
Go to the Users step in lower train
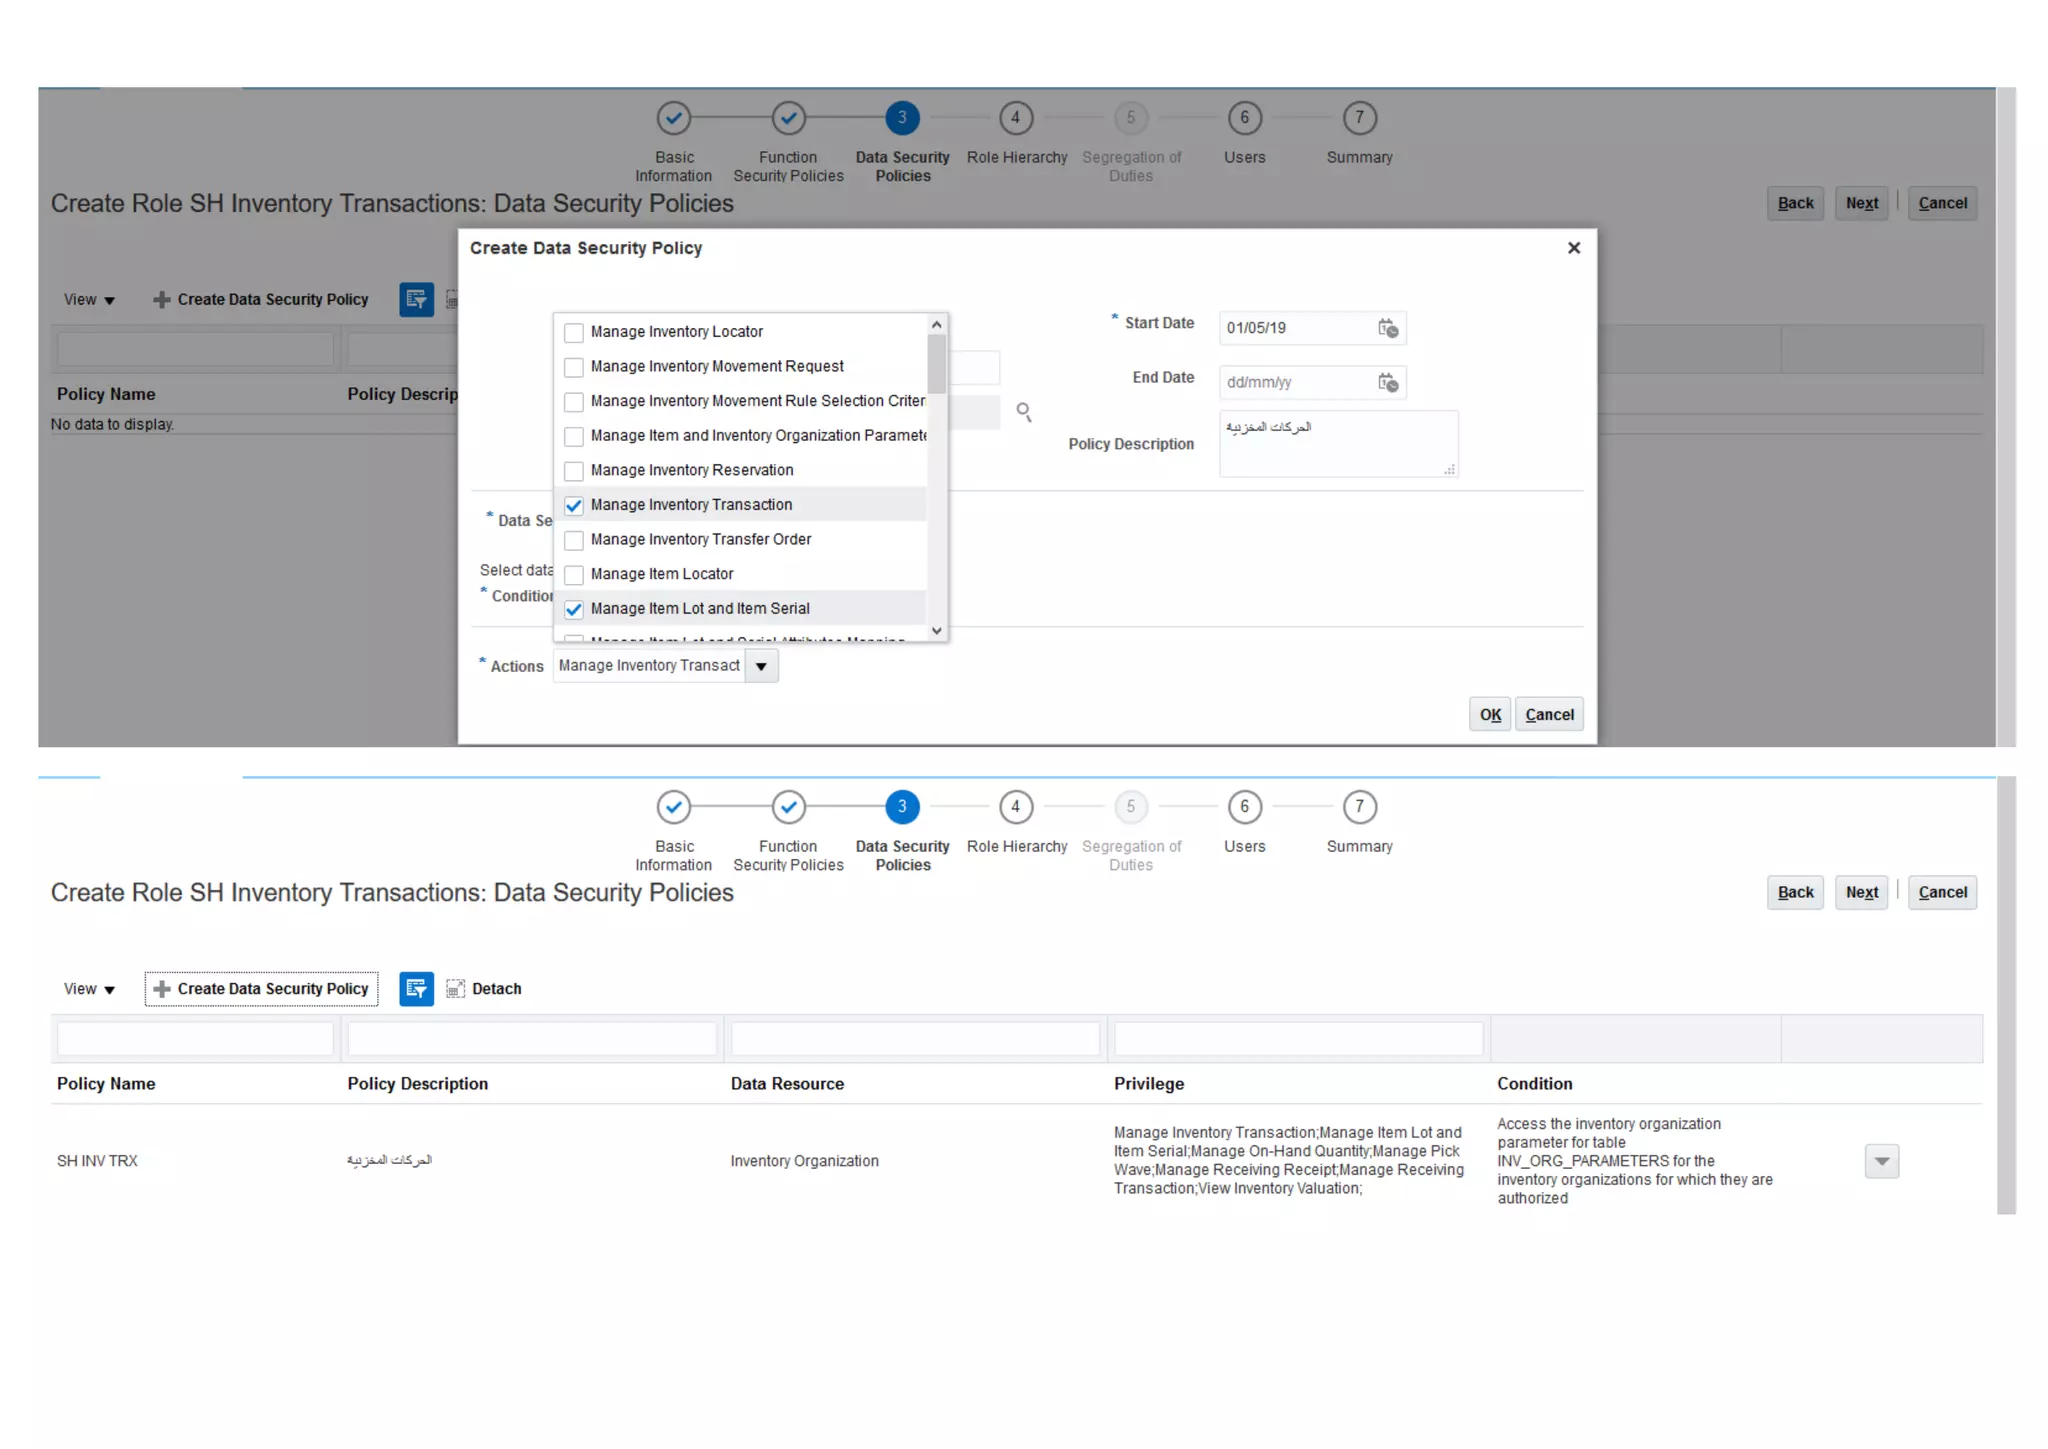1244,807
